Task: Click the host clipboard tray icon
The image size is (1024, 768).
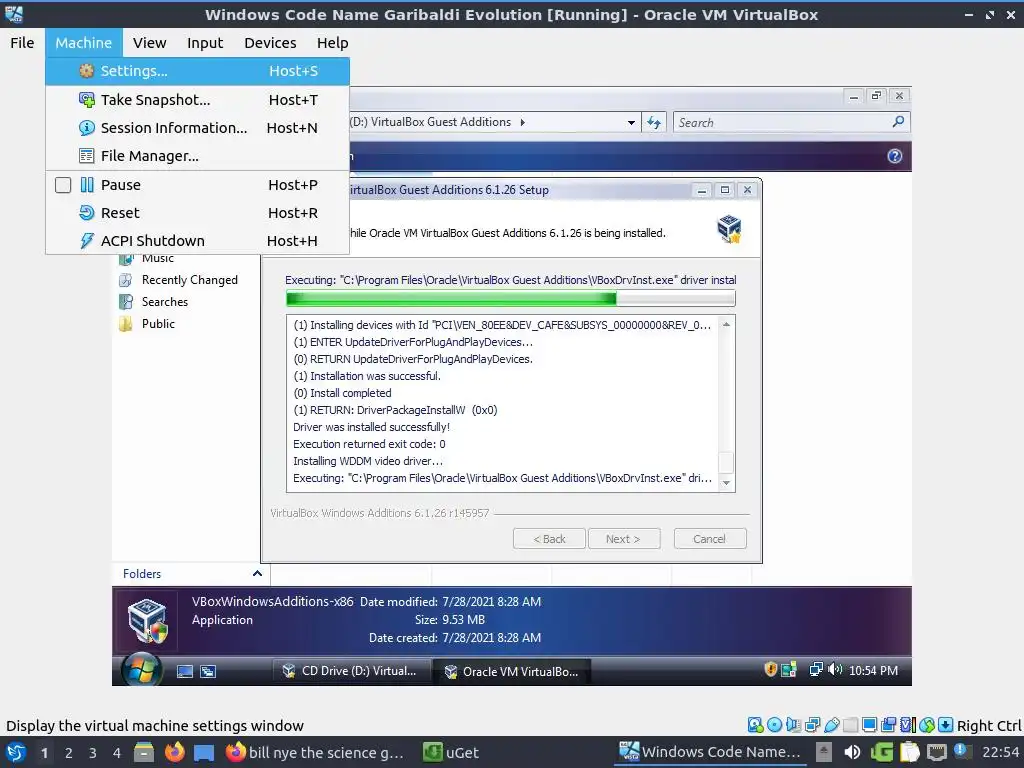Action: click(909, 752)
